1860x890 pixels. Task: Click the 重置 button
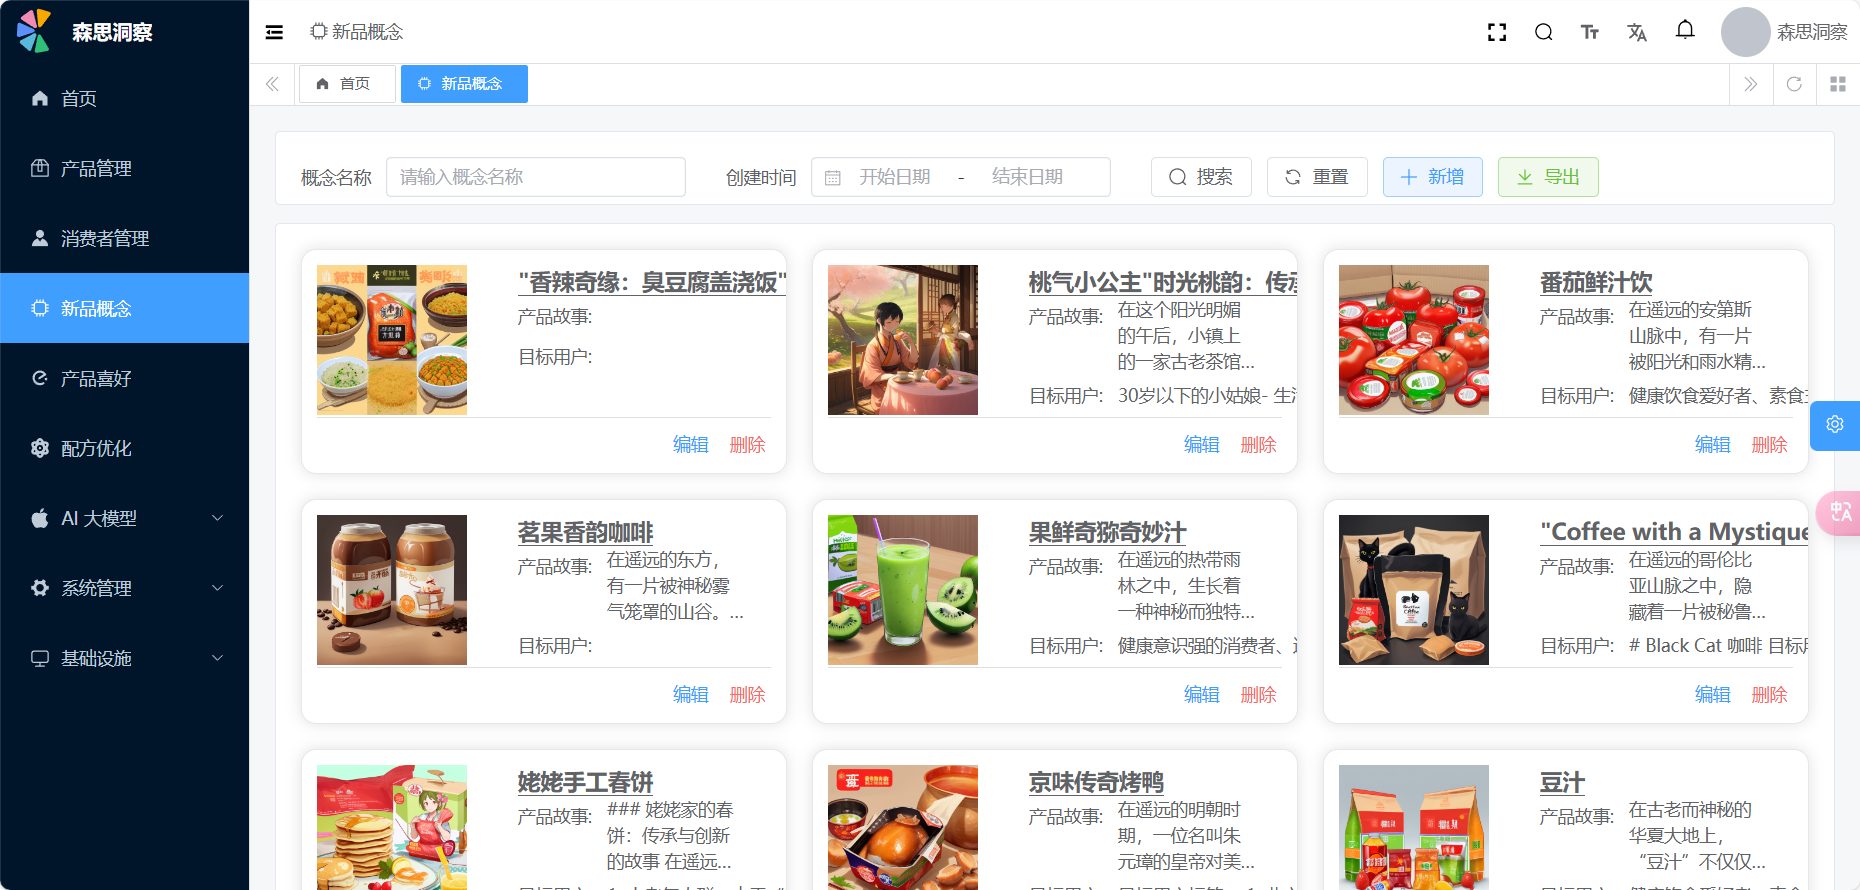pyautogui.click(x=1317, y=177)
